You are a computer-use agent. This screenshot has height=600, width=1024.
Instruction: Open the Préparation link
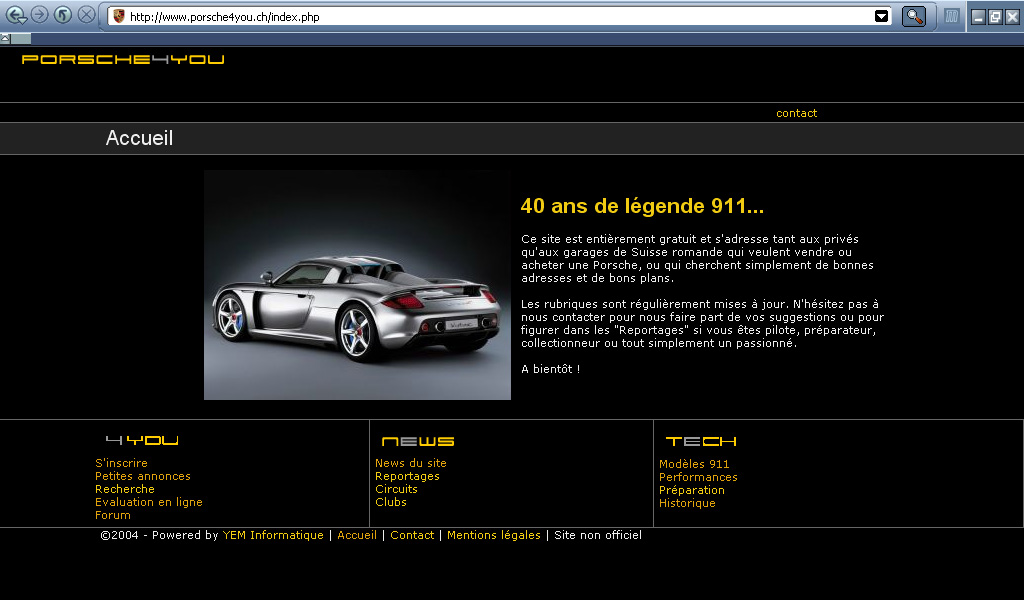coord(692,490)
